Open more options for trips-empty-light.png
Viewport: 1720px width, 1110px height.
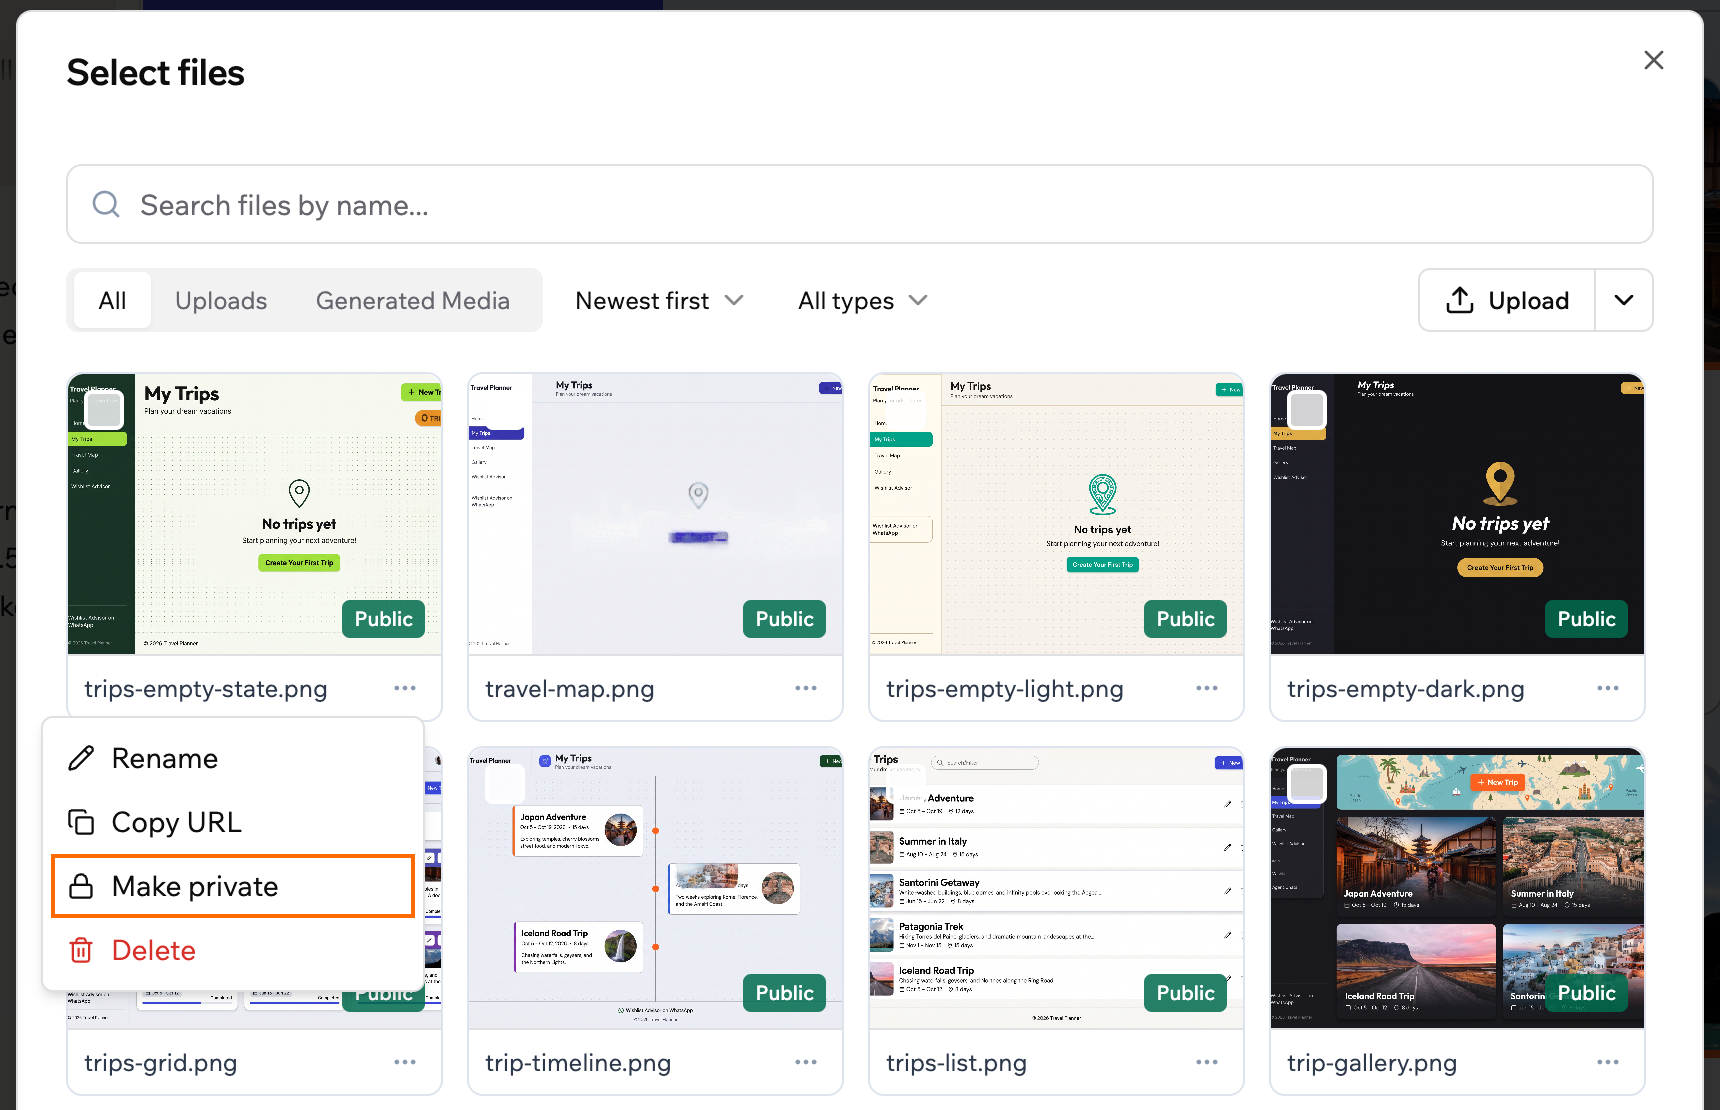click(1207, 688)
